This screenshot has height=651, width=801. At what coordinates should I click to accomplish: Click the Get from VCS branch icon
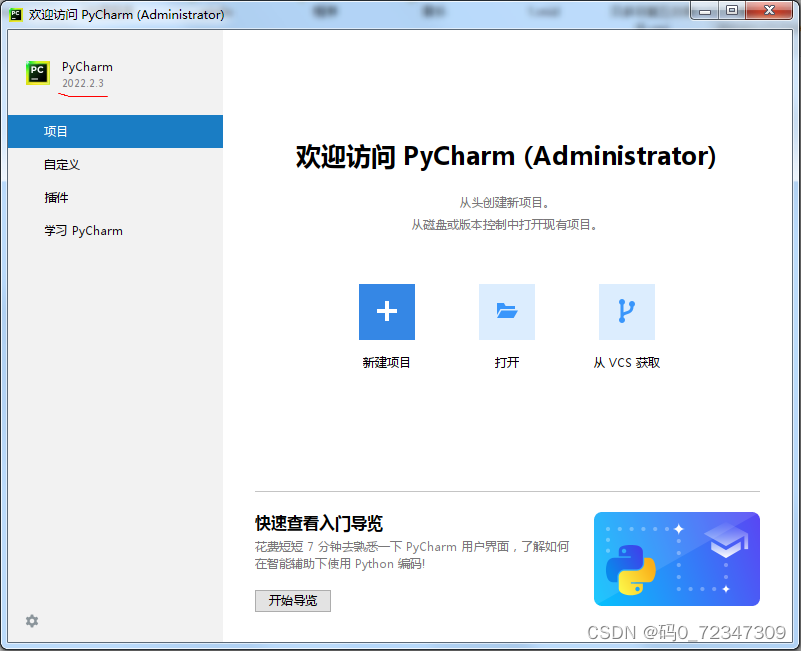pyautogui.click(x=627, y=312)
